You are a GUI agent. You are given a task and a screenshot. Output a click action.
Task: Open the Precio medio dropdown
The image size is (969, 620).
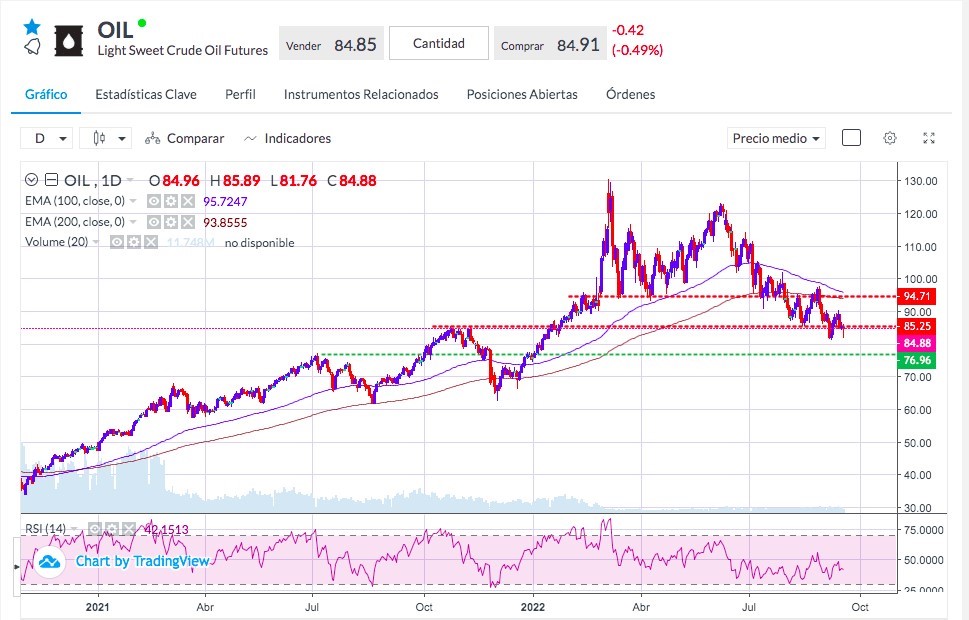point(776,138)
